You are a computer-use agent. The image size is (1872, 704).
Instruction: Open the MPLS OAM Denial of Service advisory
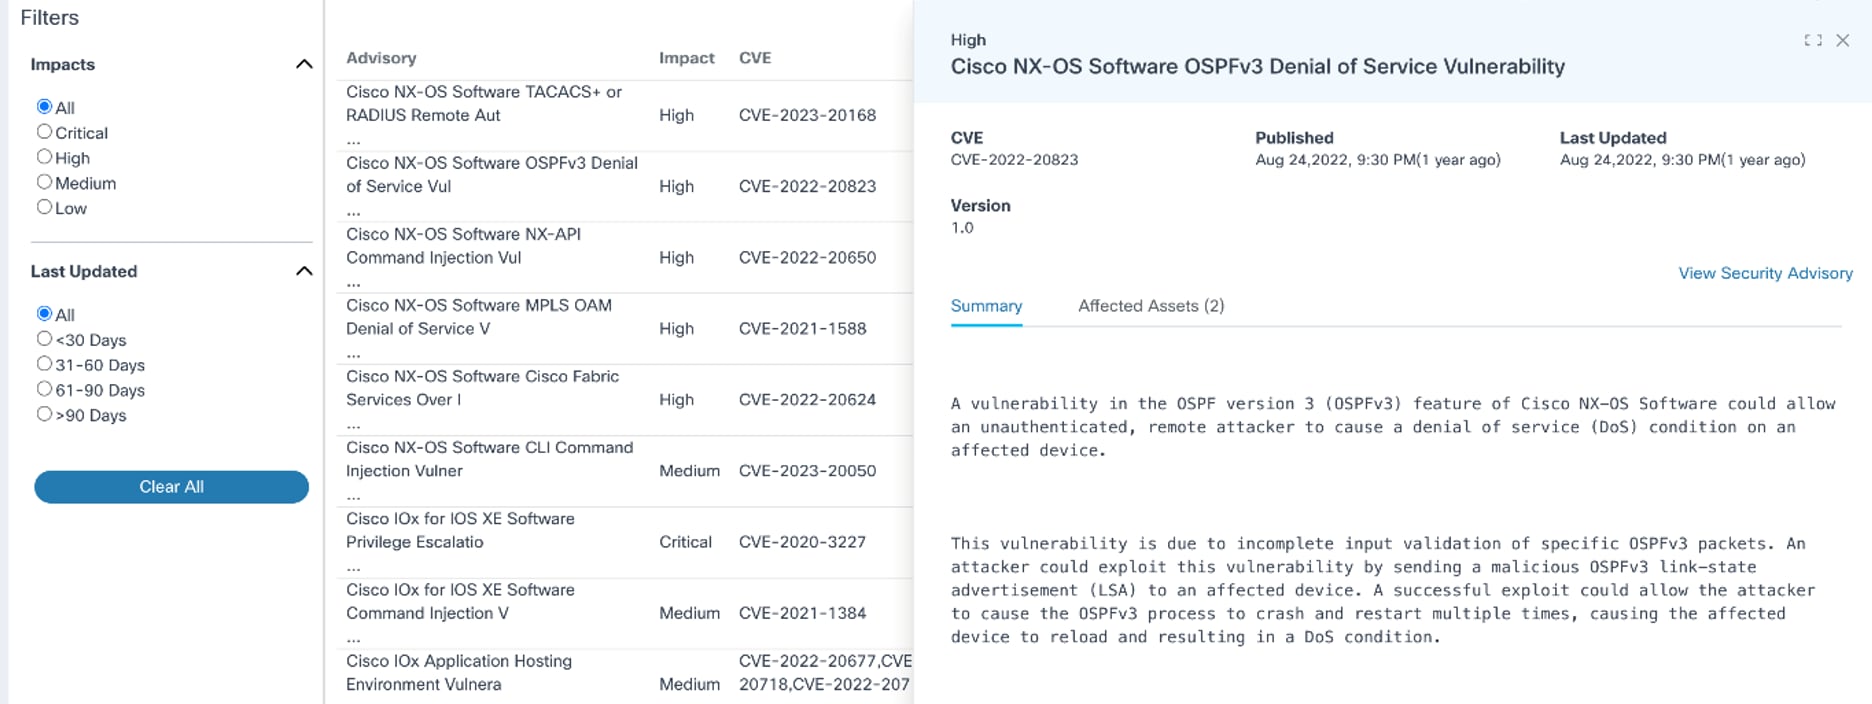point(478,317)
